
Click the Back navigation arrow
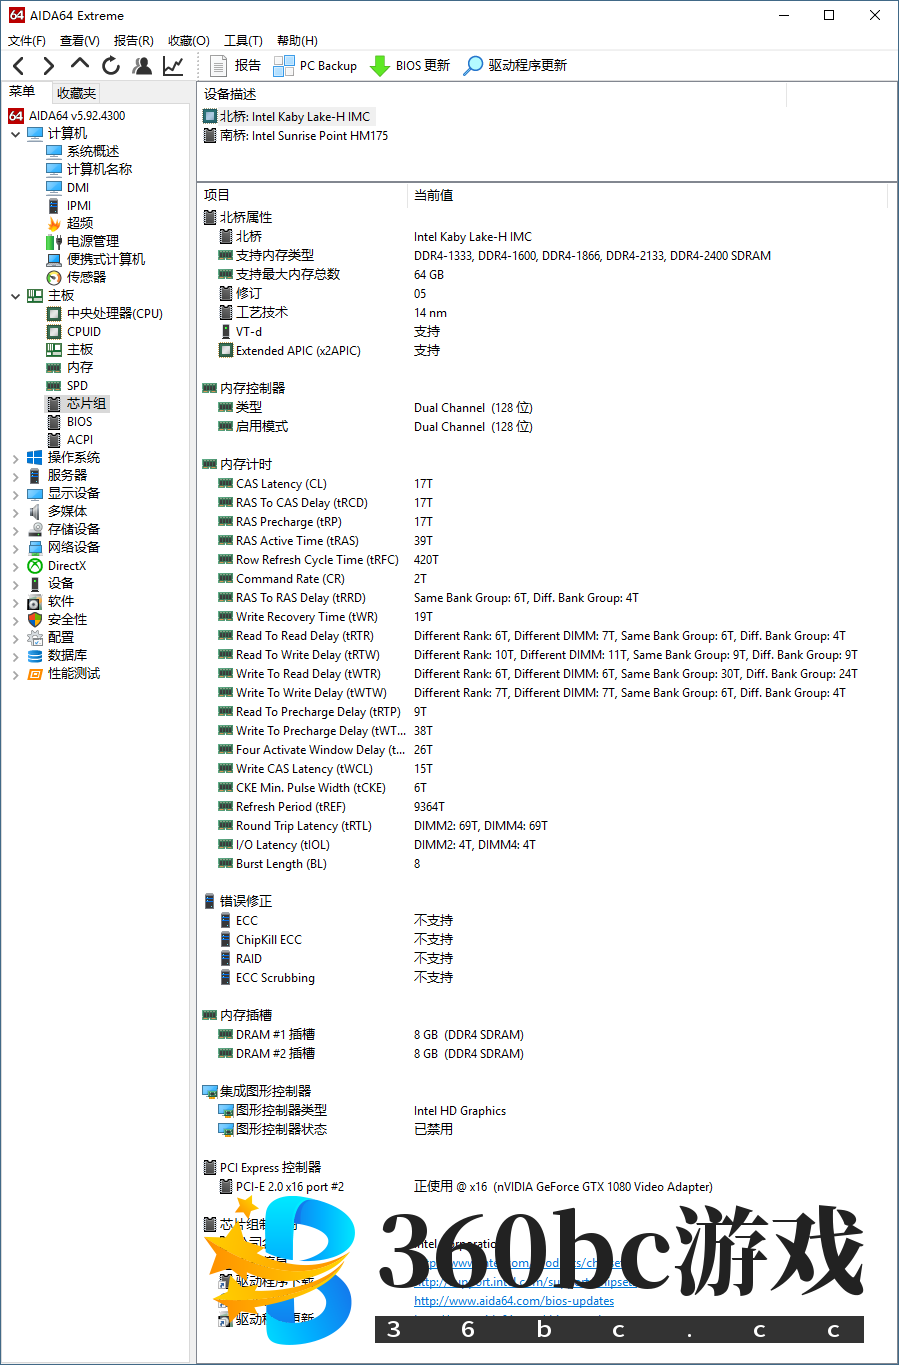pyautogui.click(x=19, y=66)
